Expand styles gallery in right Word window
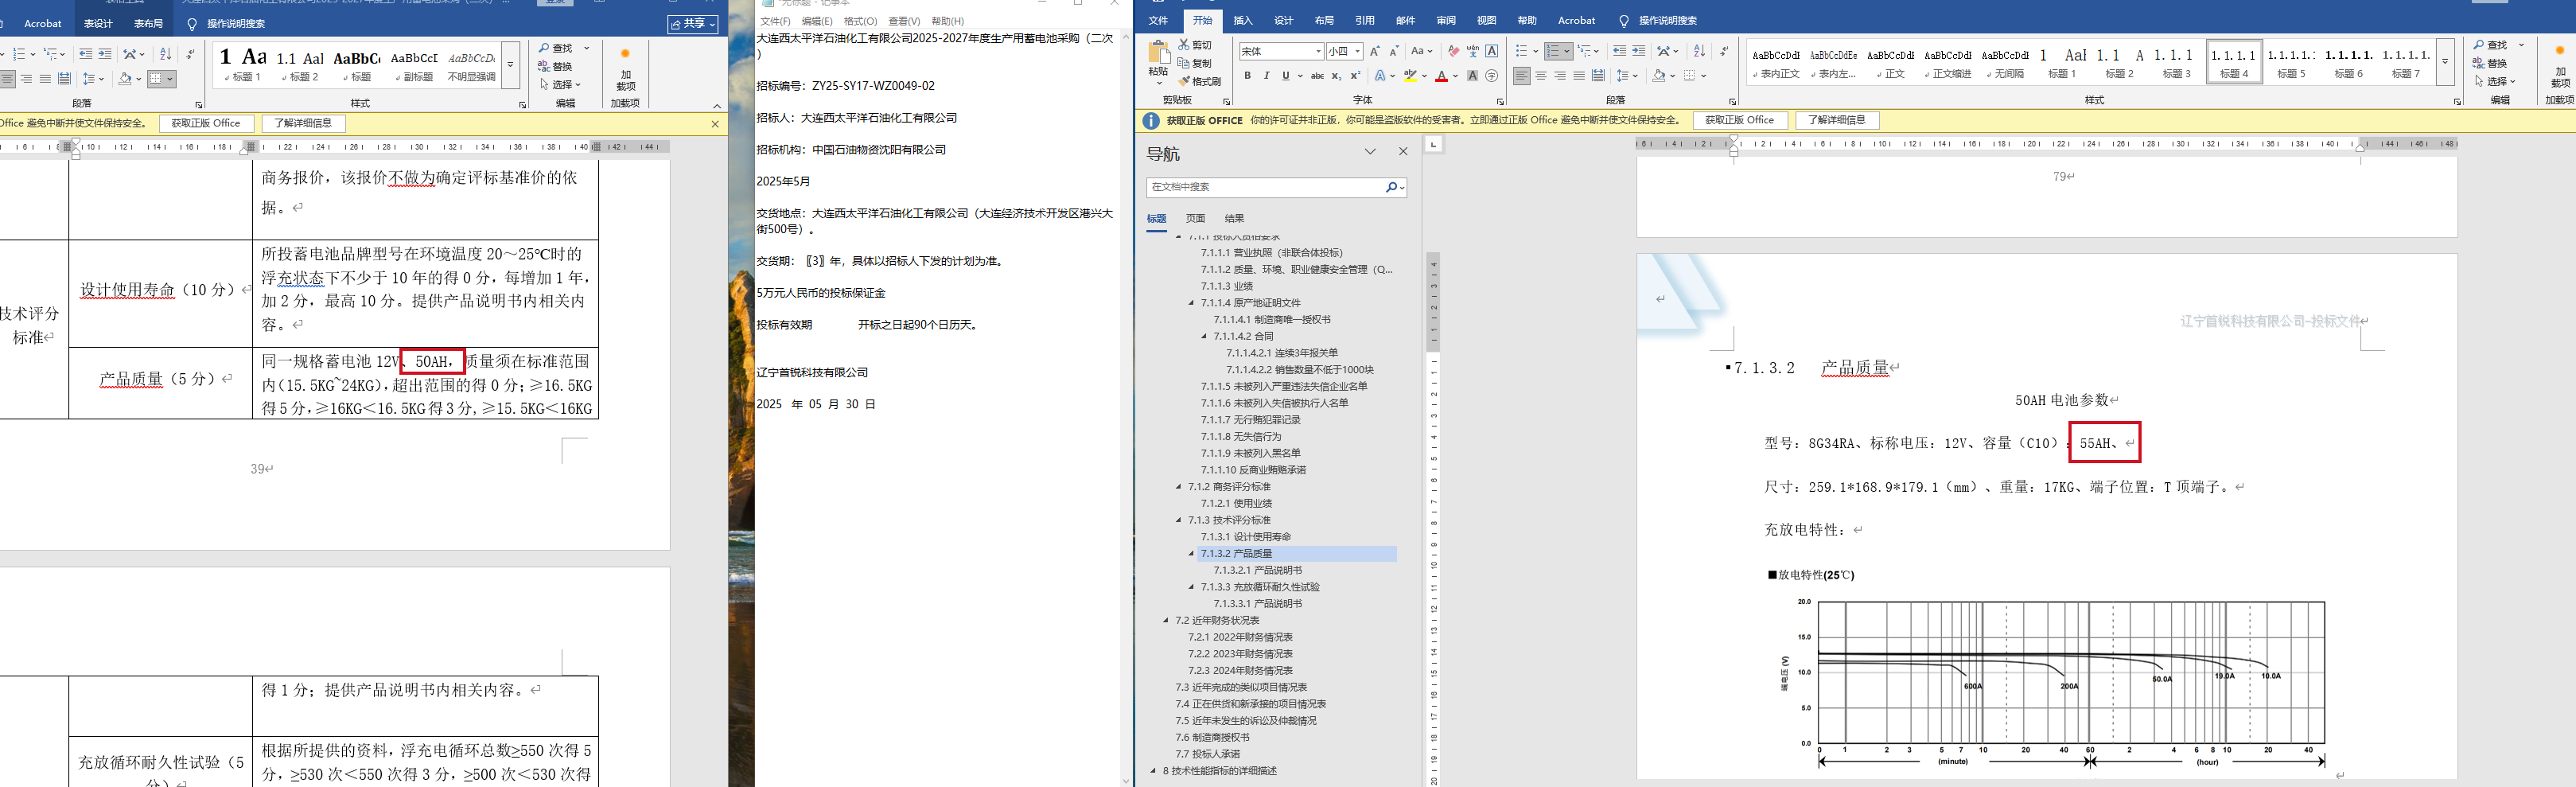2576x787 pixels. point(2445,62)
